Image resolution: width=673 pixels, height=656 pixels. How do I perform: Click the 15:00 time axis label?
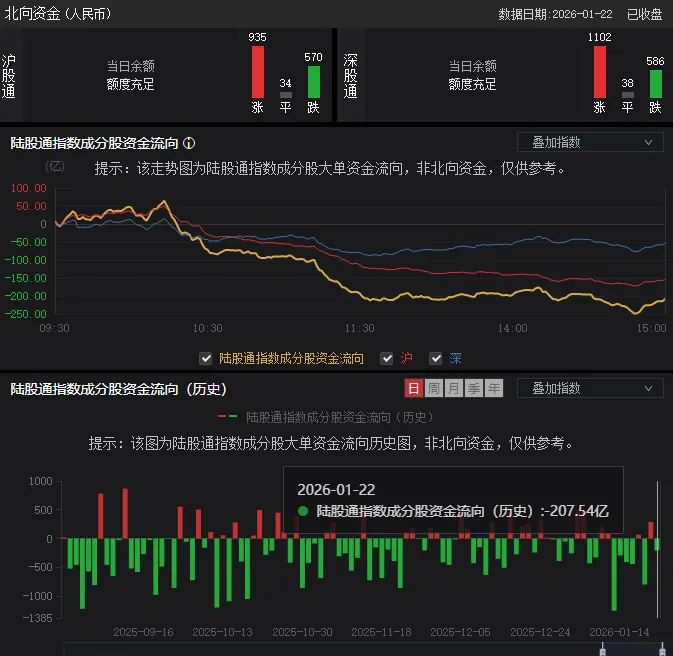click(x=651, y=328)
